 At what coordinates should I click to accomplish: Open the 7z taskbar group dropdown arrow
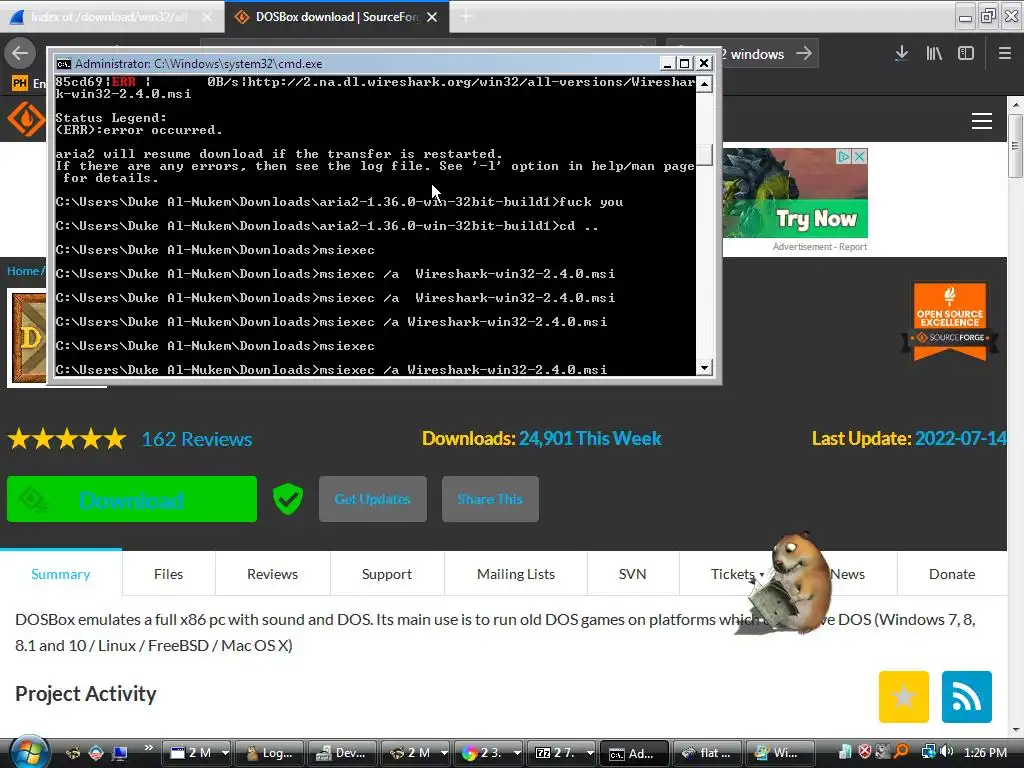point(590,753)
